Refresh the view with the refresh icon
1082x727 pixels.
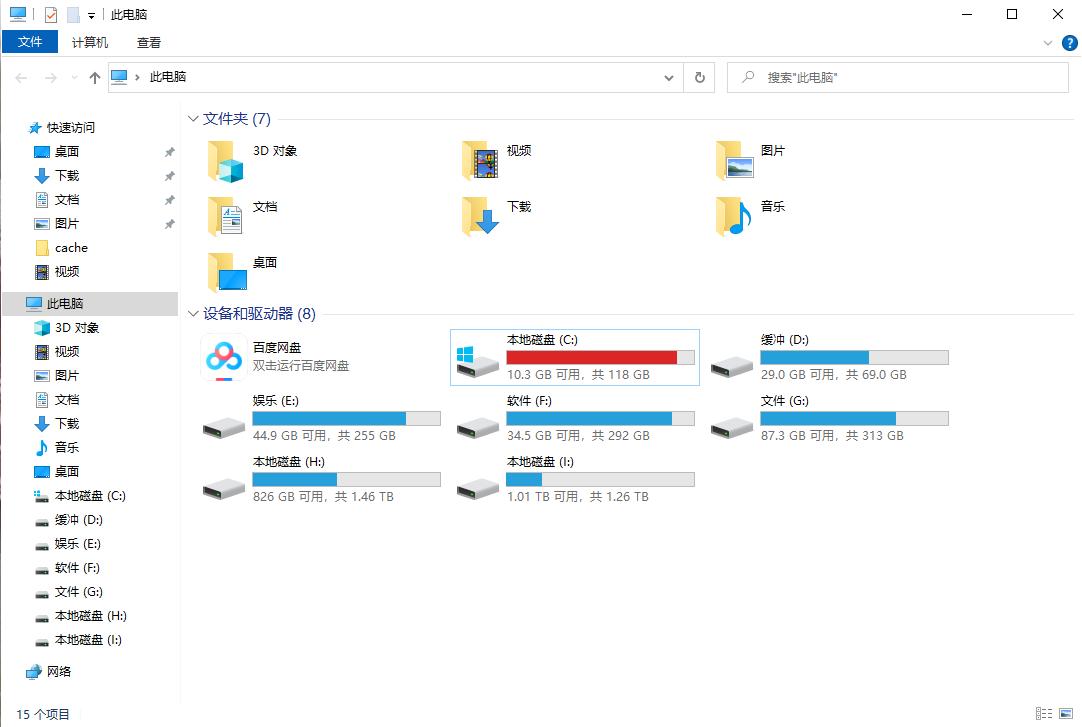[x=699, y=77]
